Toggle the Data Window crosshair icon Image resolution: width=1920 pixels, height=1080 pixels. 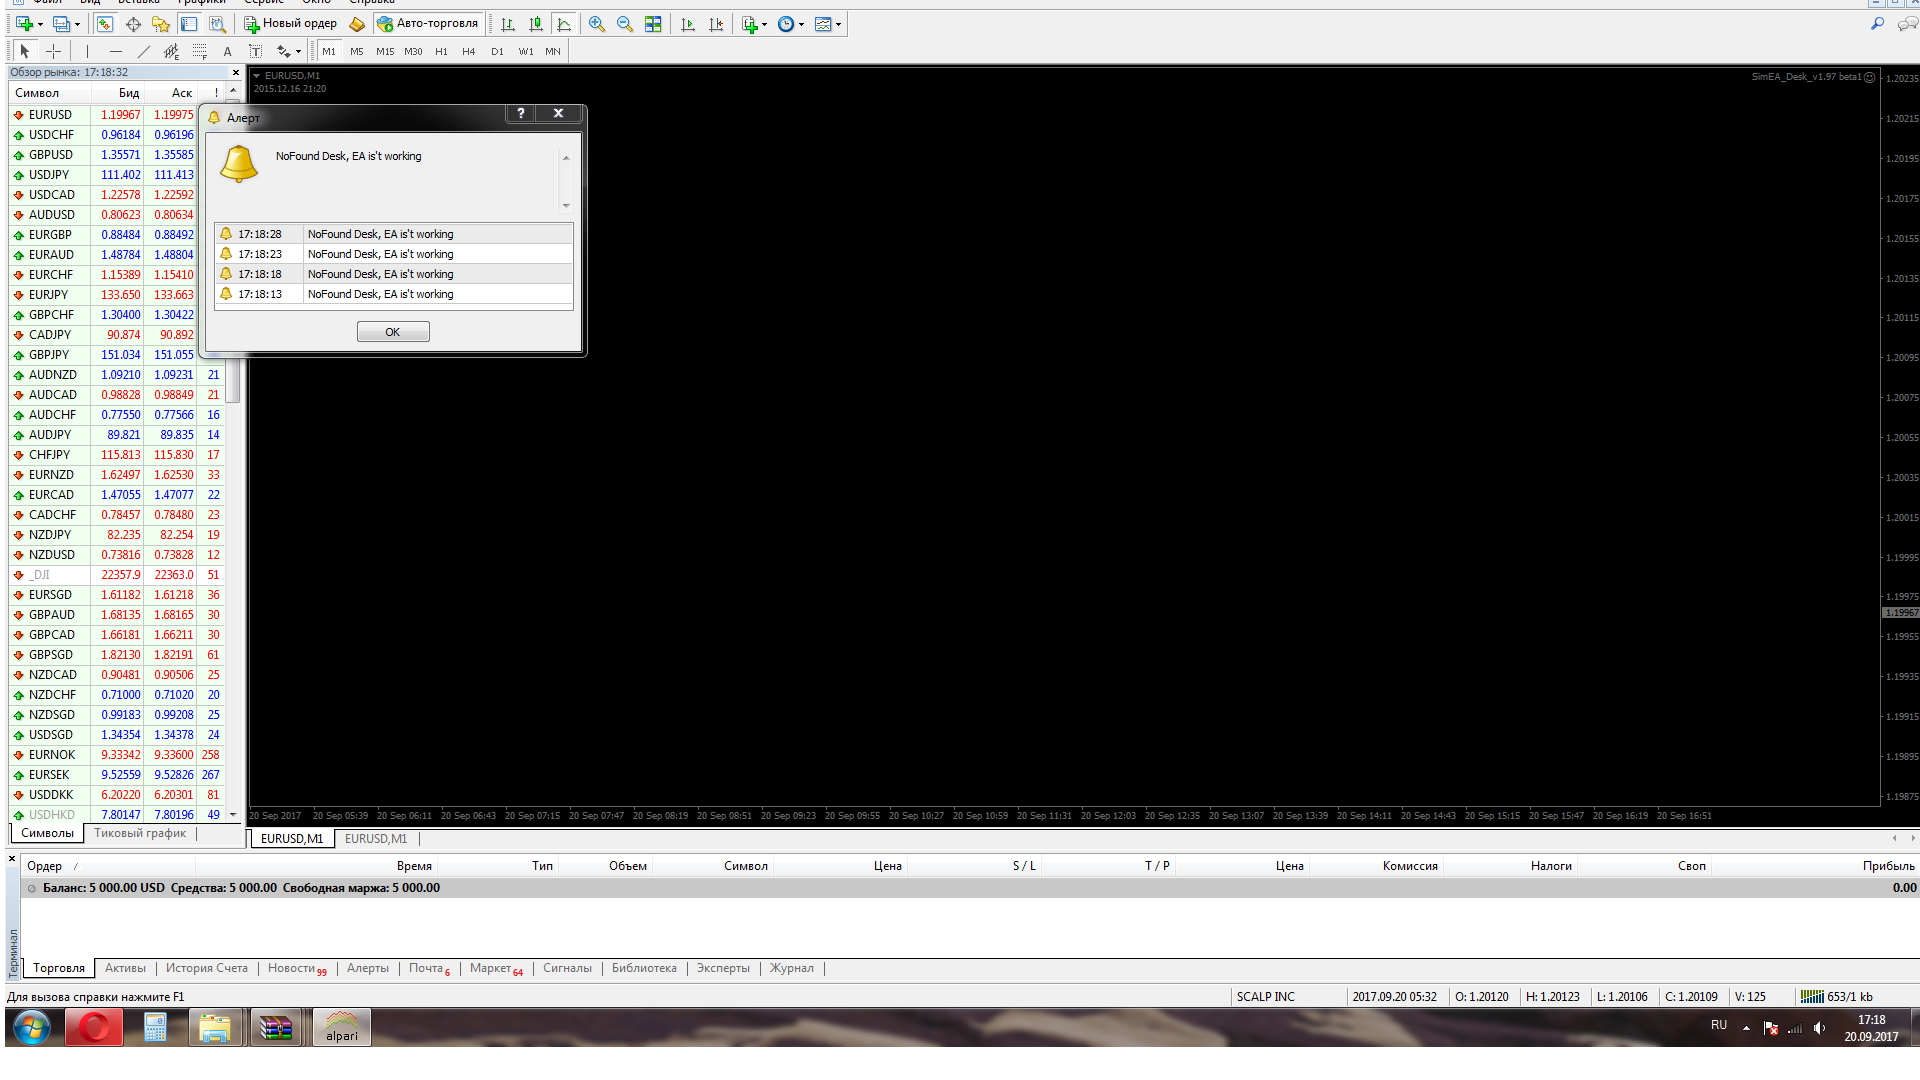click(x=132, y=24)
